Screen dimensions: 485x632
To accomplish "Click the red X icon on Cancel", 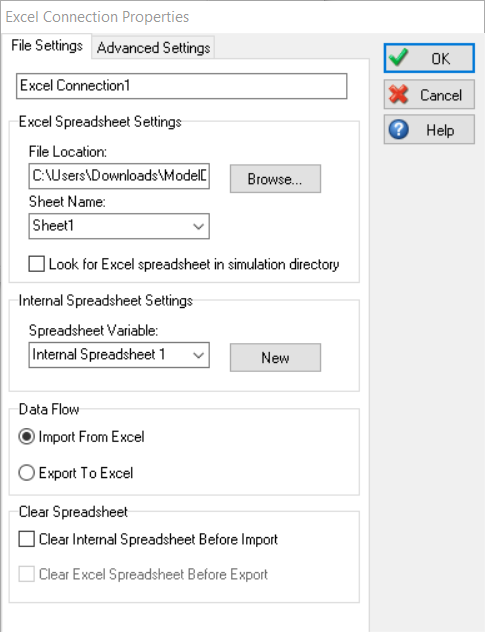I will tap(398, 95).
